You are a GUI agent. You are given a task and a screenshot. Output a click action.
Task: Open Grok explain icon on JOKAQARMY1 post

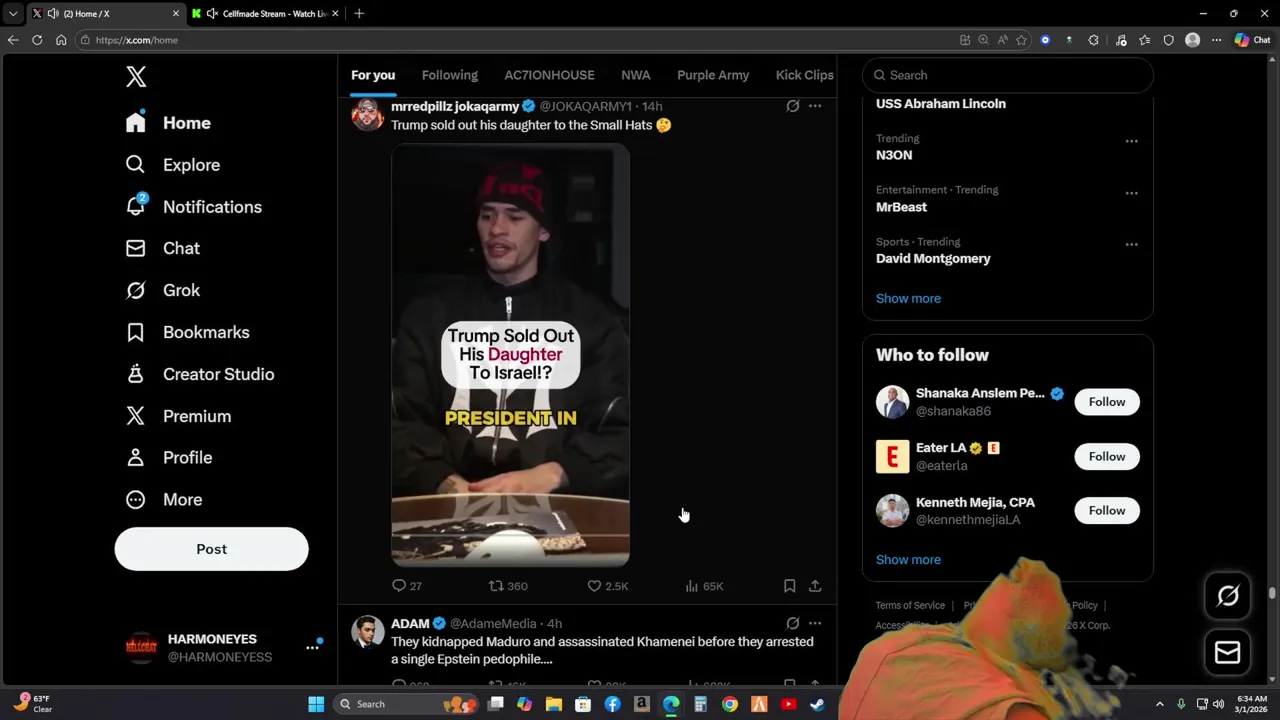point(792,106)
